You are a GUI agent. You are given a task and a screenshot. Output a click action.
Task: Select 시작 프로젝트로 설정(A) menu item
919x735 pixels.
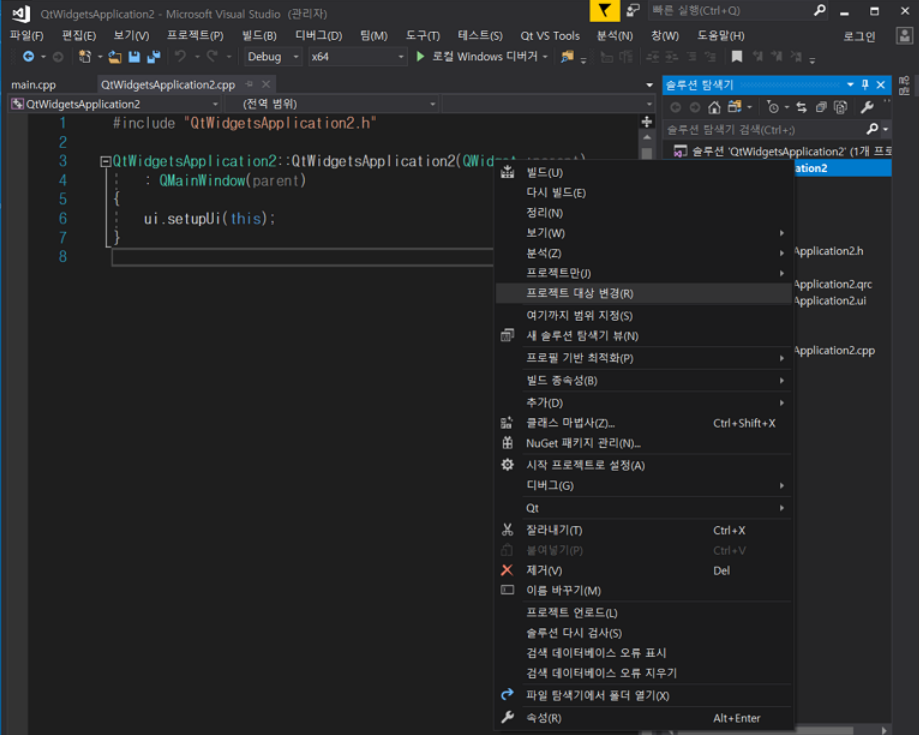642,465
